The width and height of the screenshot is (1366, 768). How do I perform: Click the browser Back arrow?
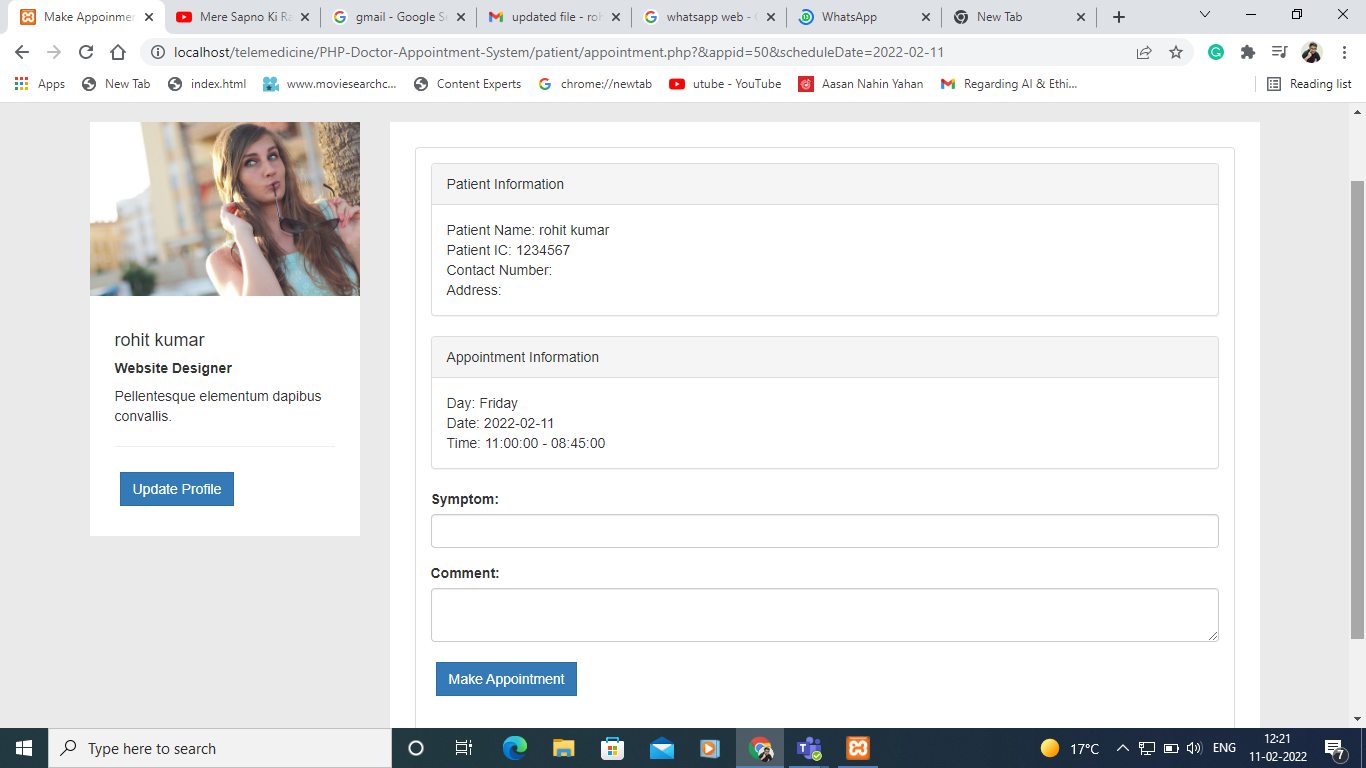pos(23,51)
